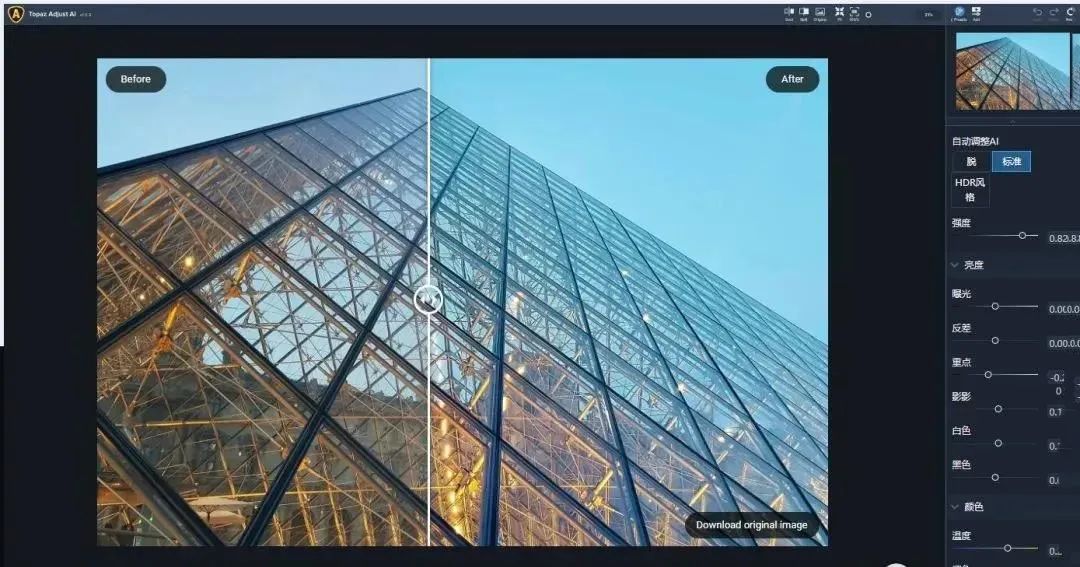Show the Original image view icon
Viewport: 1080px width, 567px height.
(x=820, y=13)
